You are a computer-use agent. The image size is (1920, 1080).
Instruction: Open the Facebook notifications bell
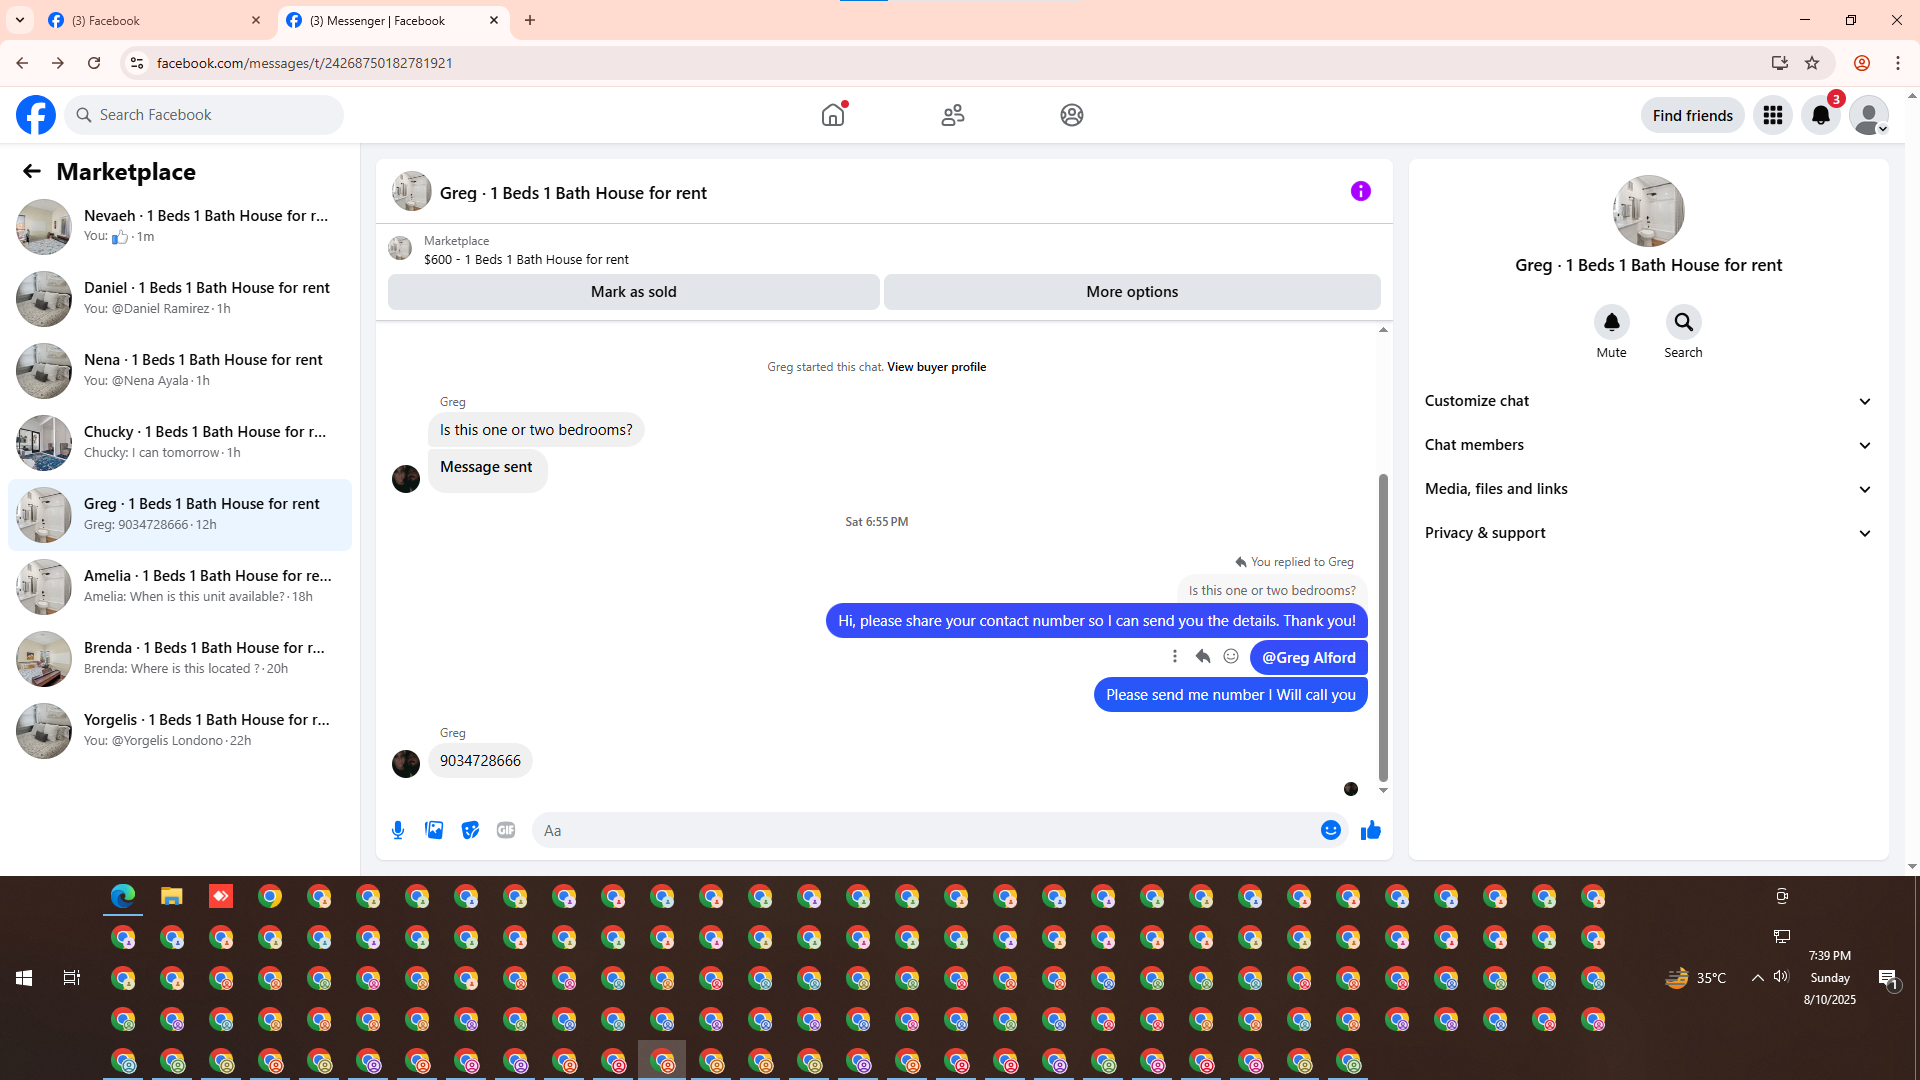point(1820,115)
